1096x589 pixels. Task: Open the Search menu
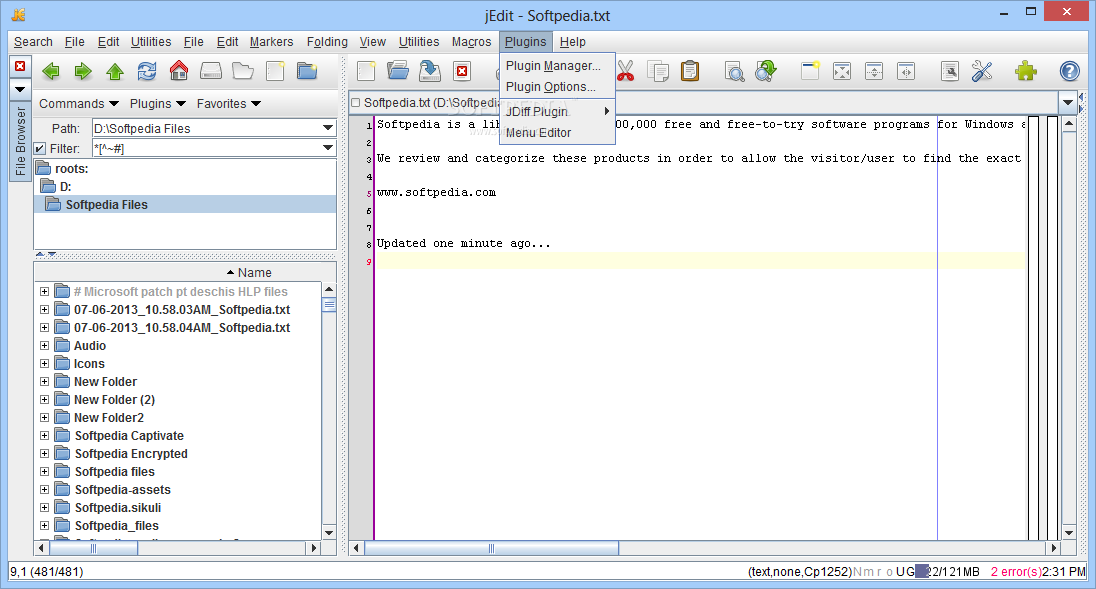33,42
